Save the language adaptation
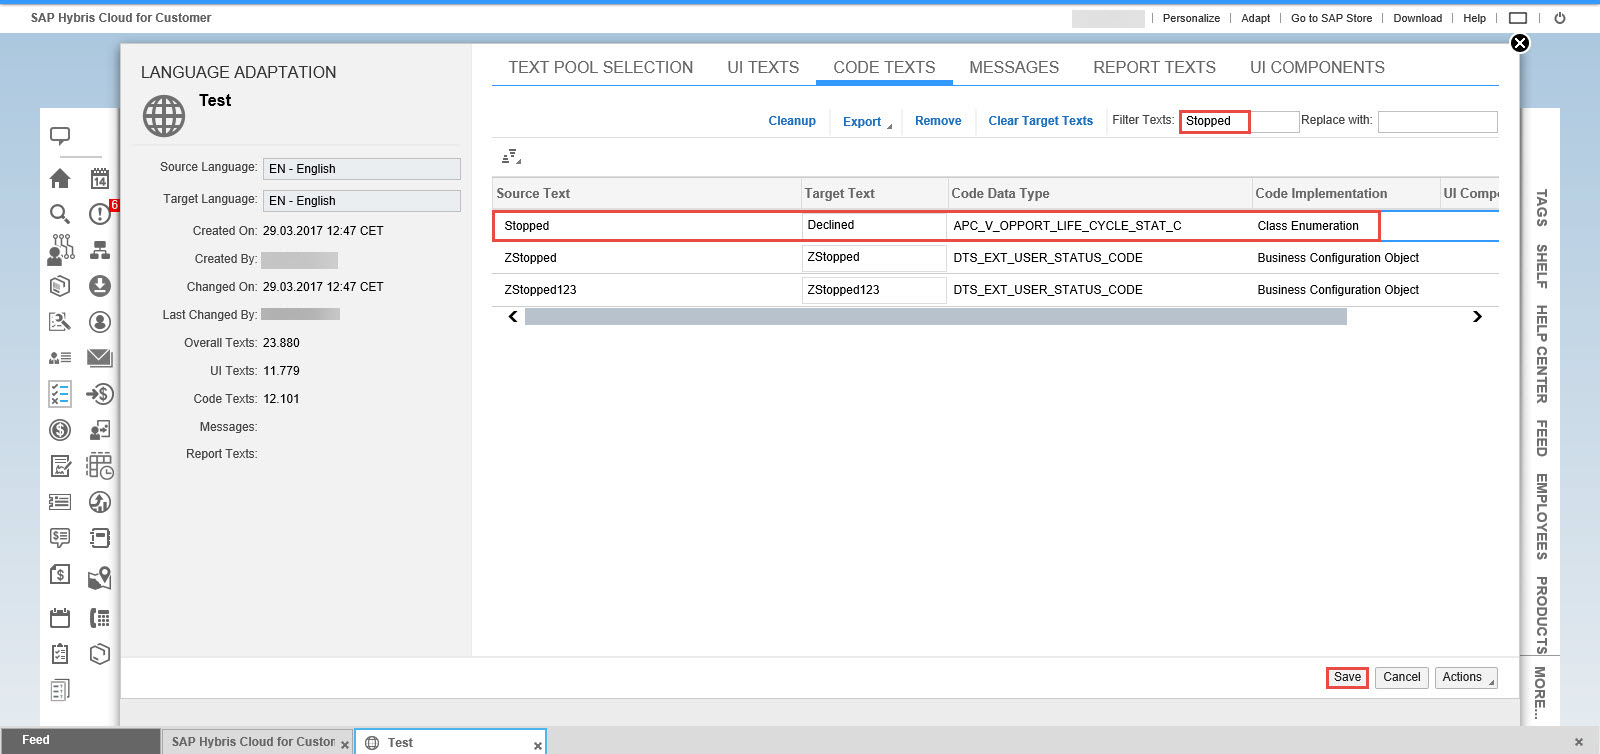 point(1347,677)
